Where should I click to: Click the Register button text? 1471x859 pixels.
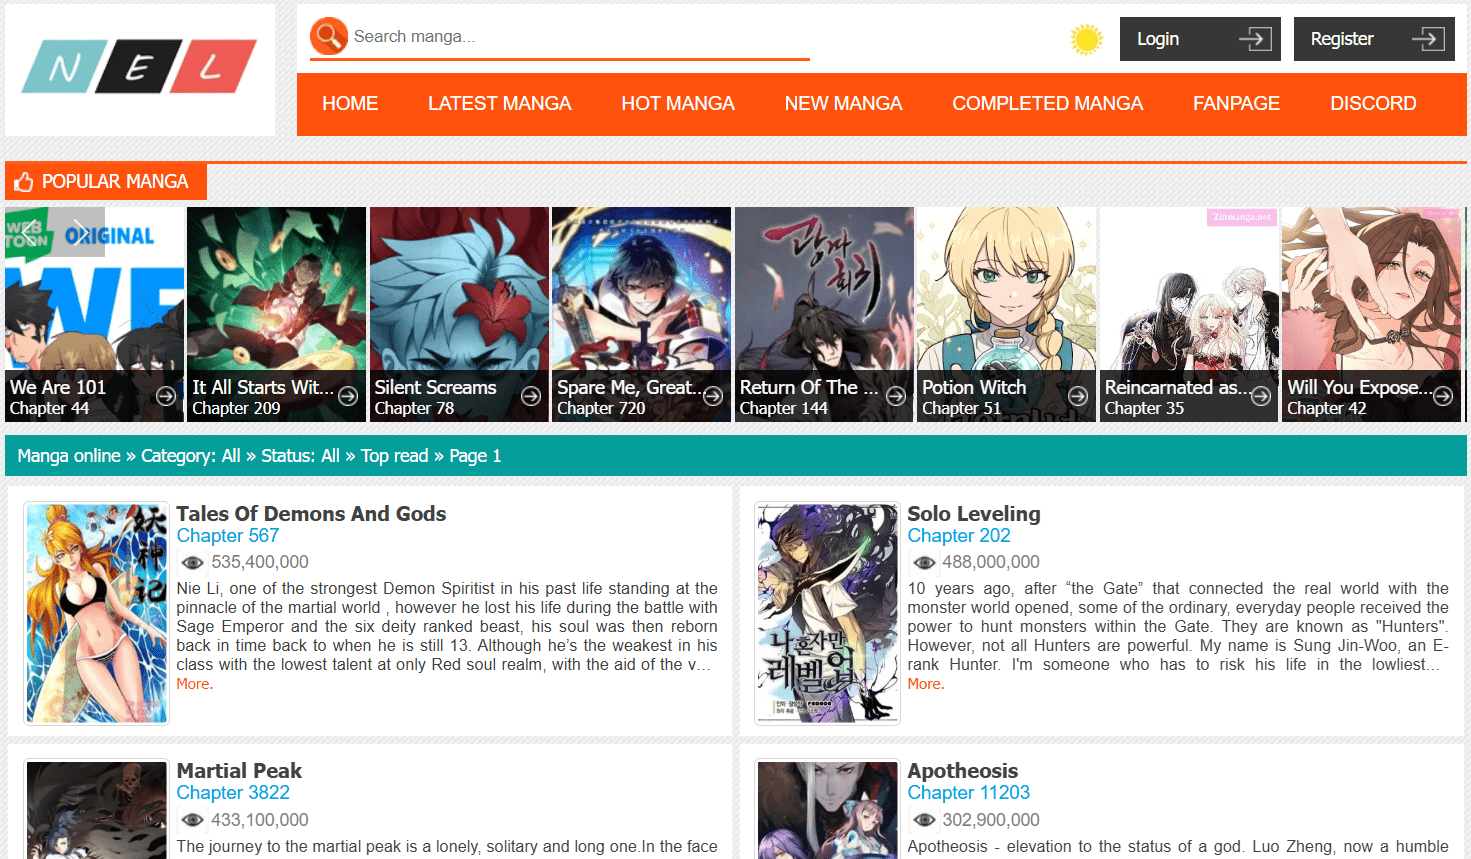pos(1342,39)
